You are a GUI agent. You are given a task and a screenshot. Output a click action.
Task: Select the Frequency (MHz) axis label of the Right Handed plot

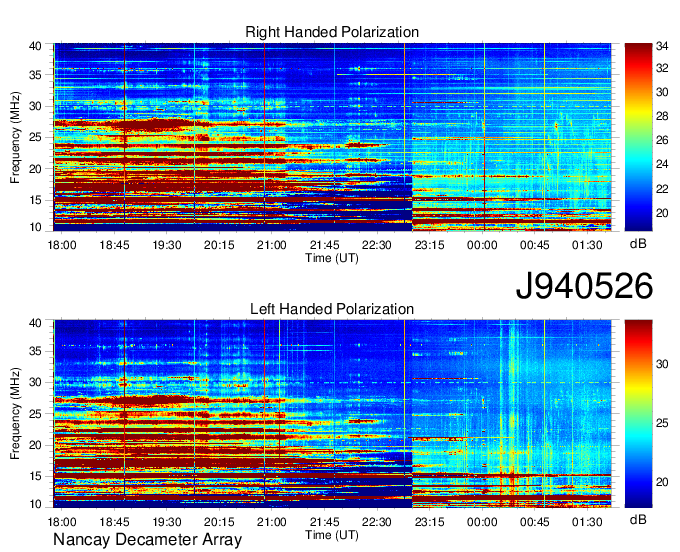point(15,137)
